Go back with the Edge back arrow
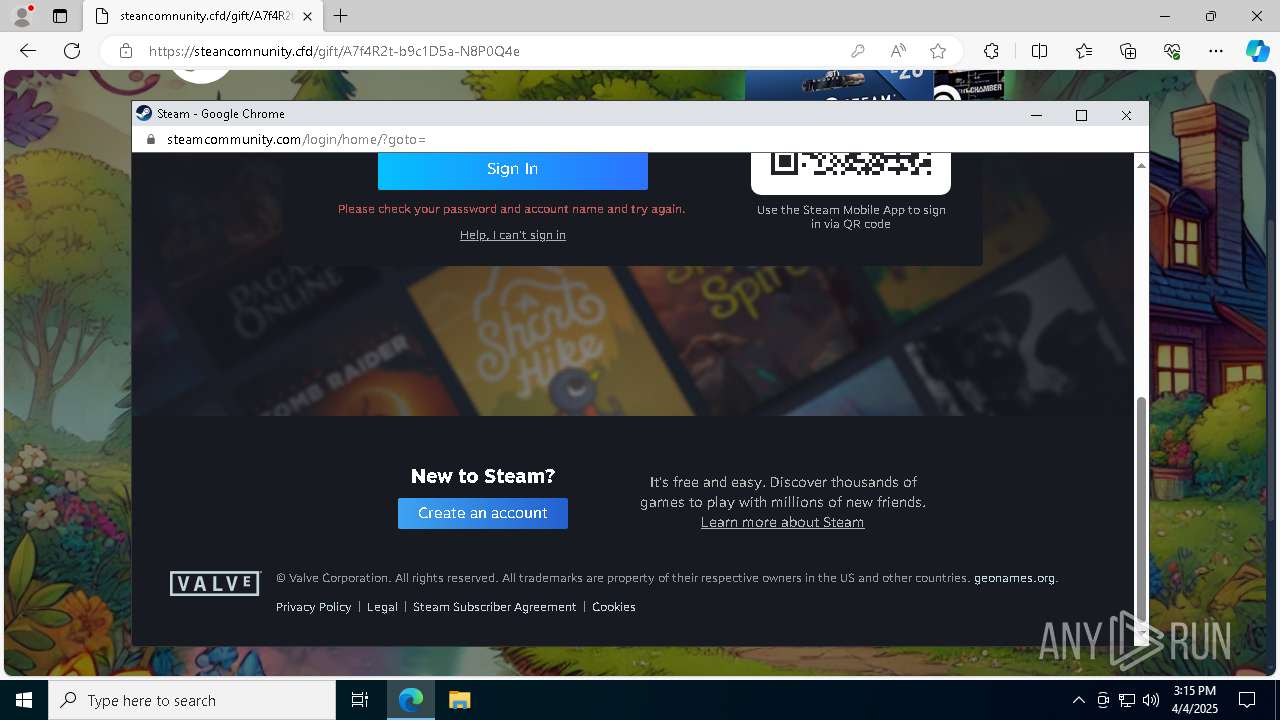Screen dimensions: 1280x720 [28, 51]
